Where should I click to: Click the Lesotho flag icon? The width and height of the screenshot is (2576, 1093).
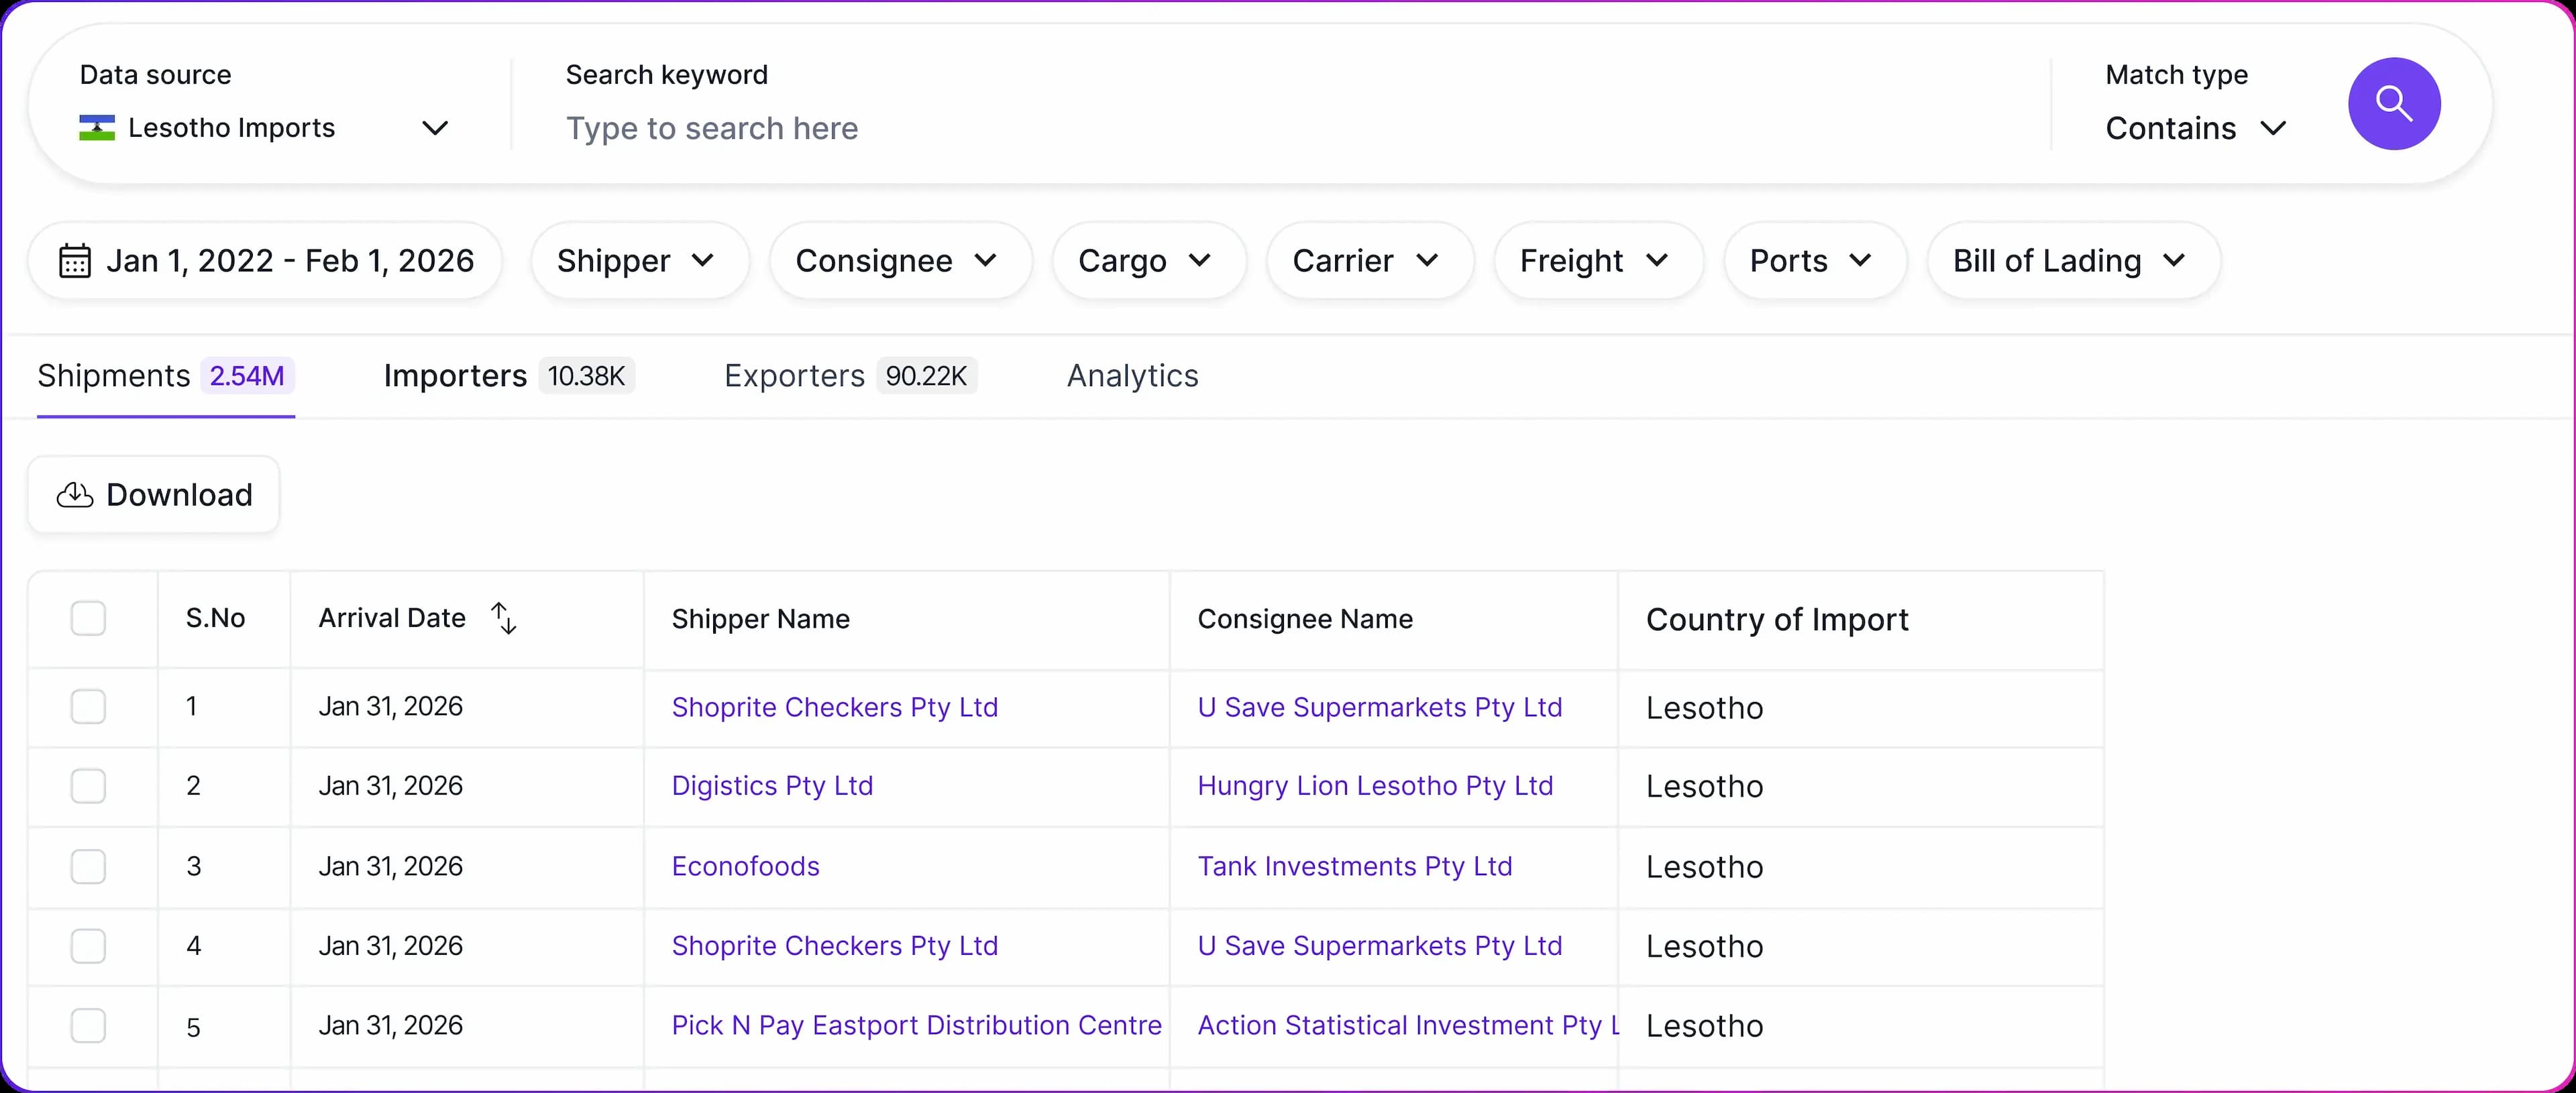(97, 128)
